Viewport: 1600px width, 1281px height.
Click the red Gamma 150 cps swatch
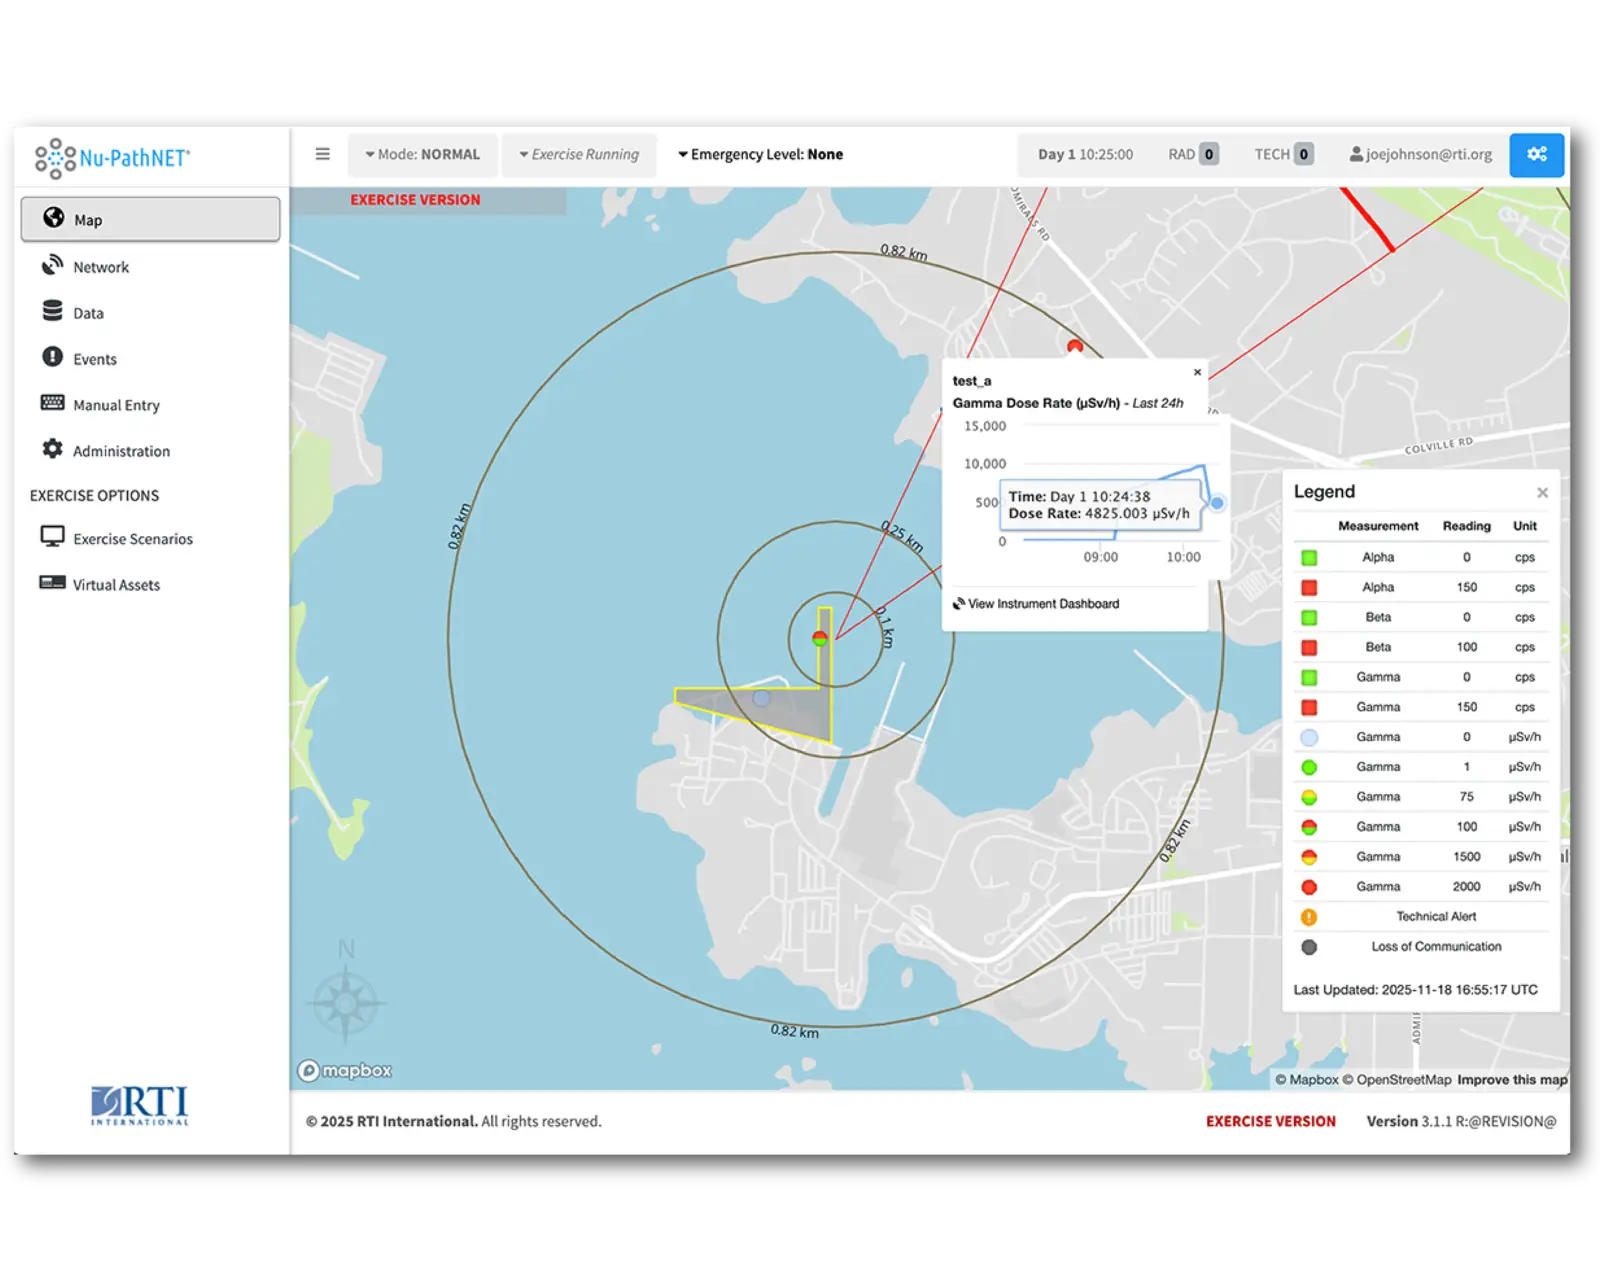[1309, 708]
